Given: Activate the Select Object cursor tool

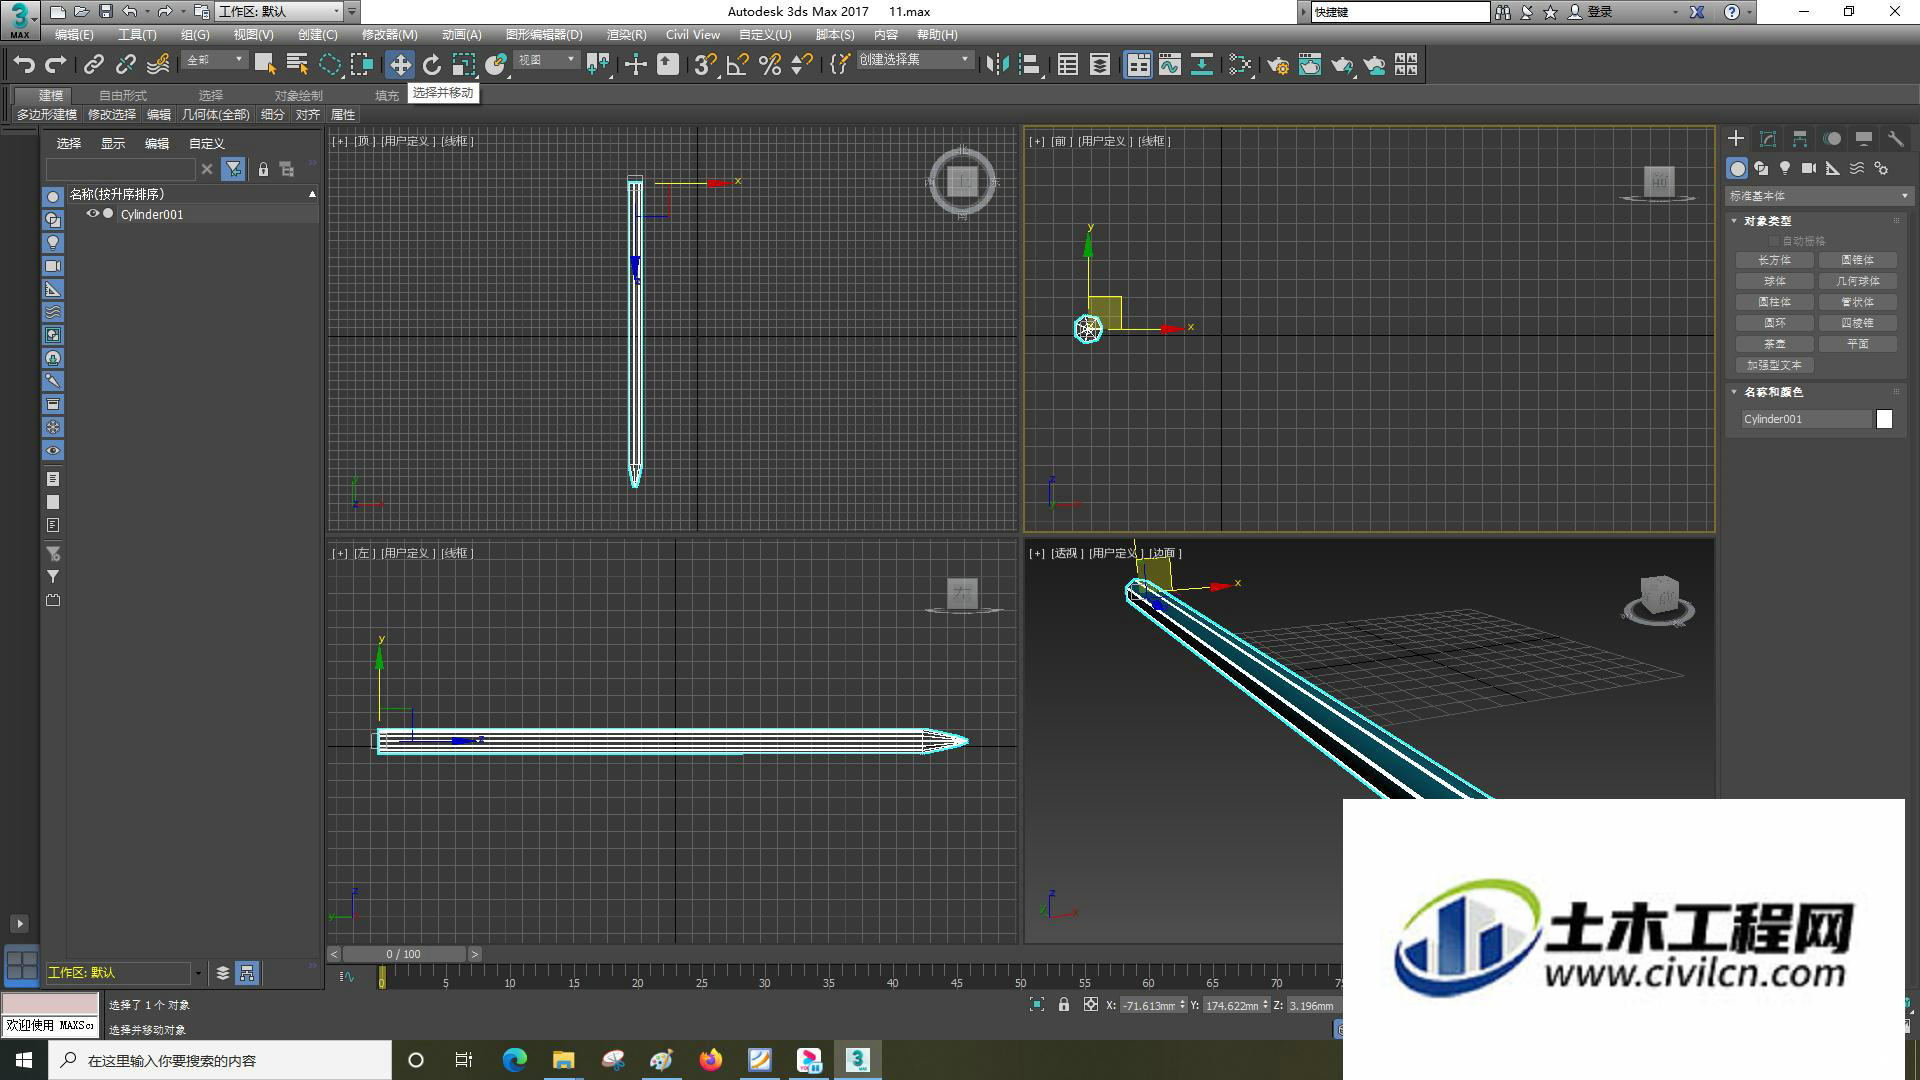Looking at the screenshot, I should (x=265, y=65).
